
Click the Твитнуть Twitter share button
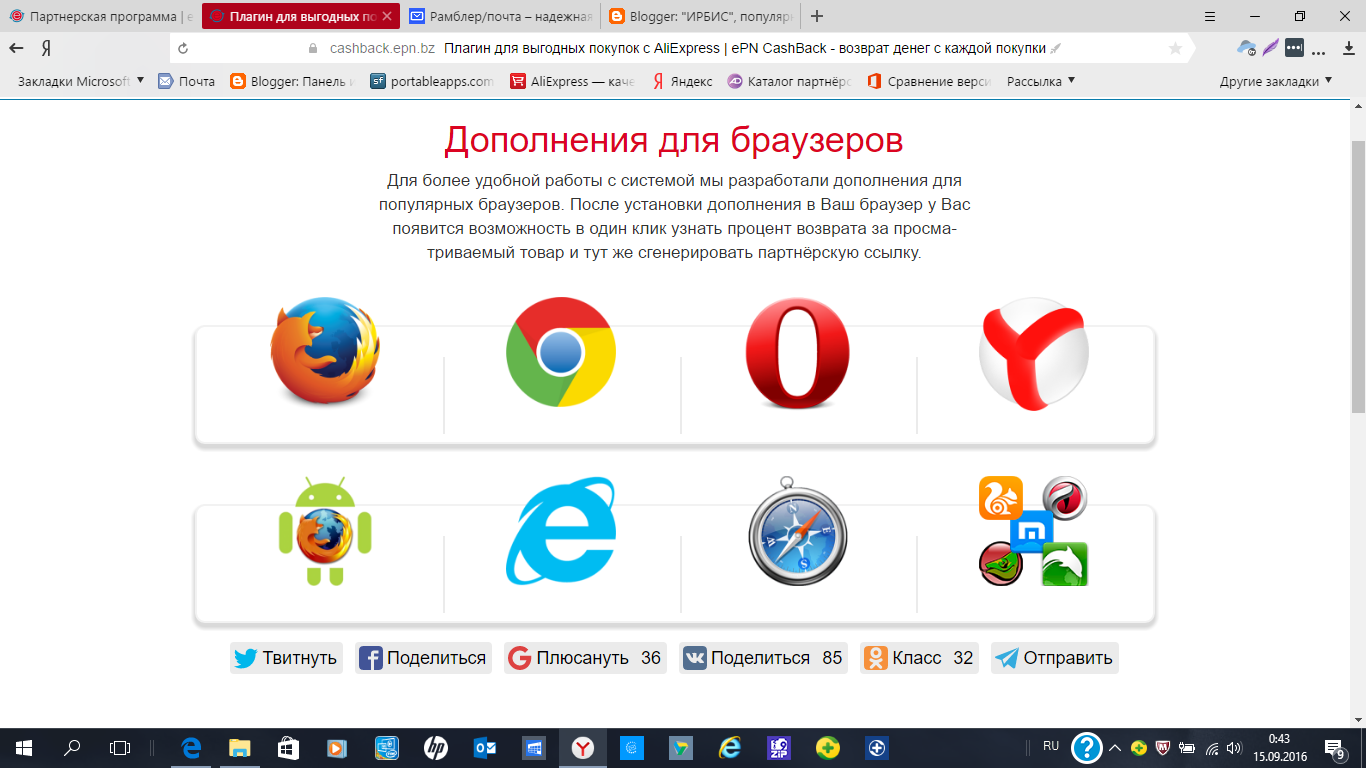tap(286, 658)
